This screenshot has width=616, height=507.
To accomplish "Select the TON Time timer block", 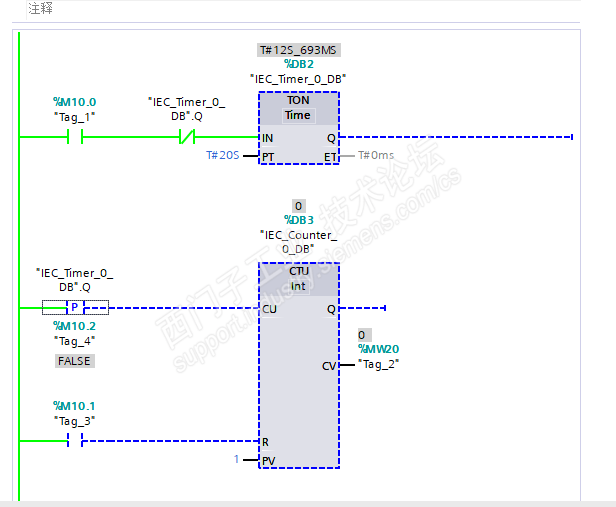I will [x=299, y=128].
